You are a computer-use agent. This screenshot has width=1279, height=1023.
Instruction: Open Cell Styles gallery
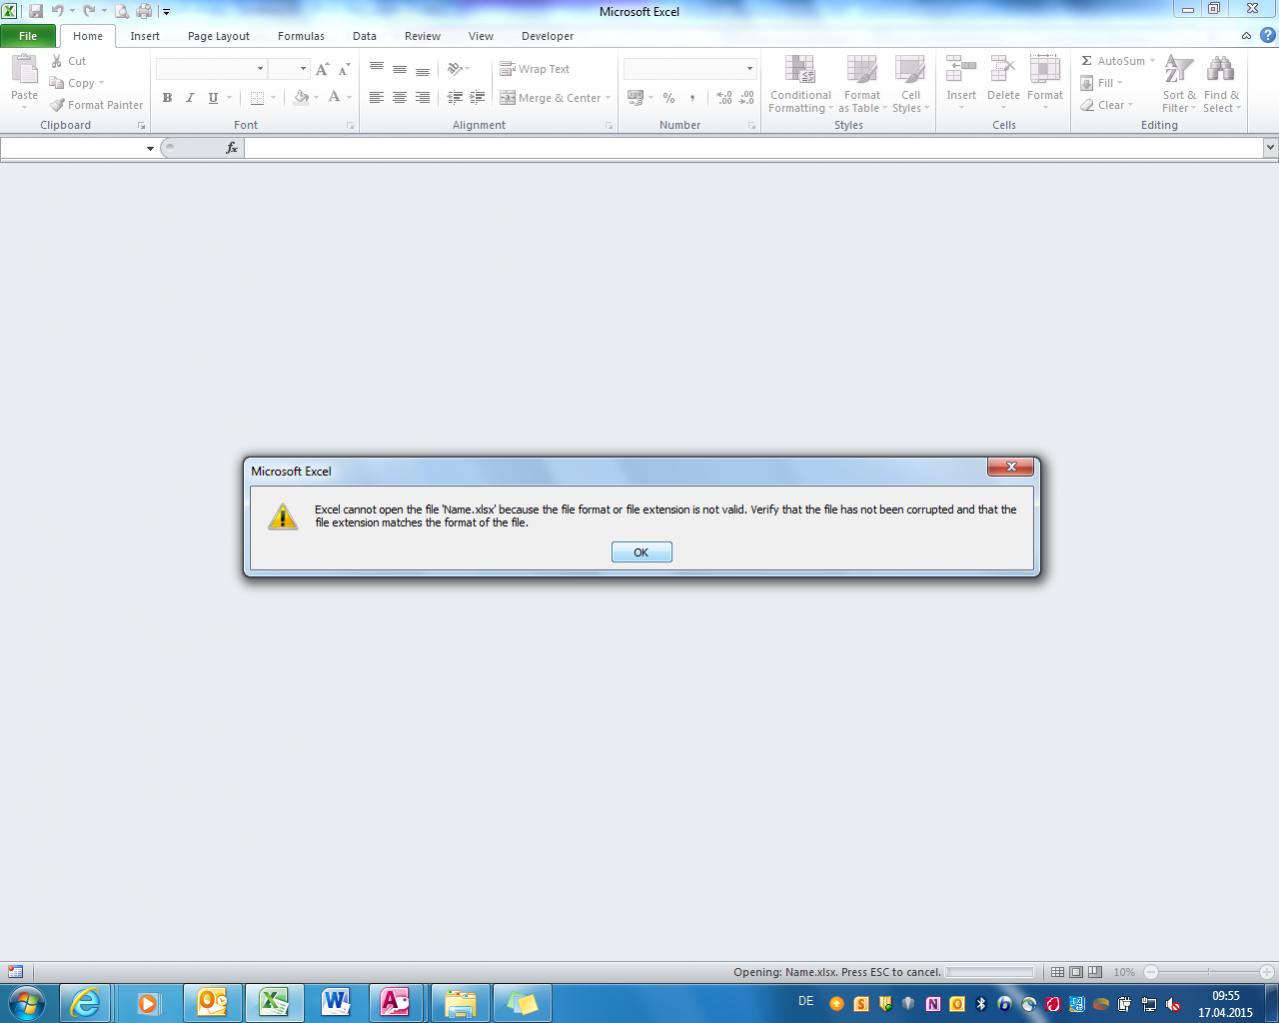[910, 84]
